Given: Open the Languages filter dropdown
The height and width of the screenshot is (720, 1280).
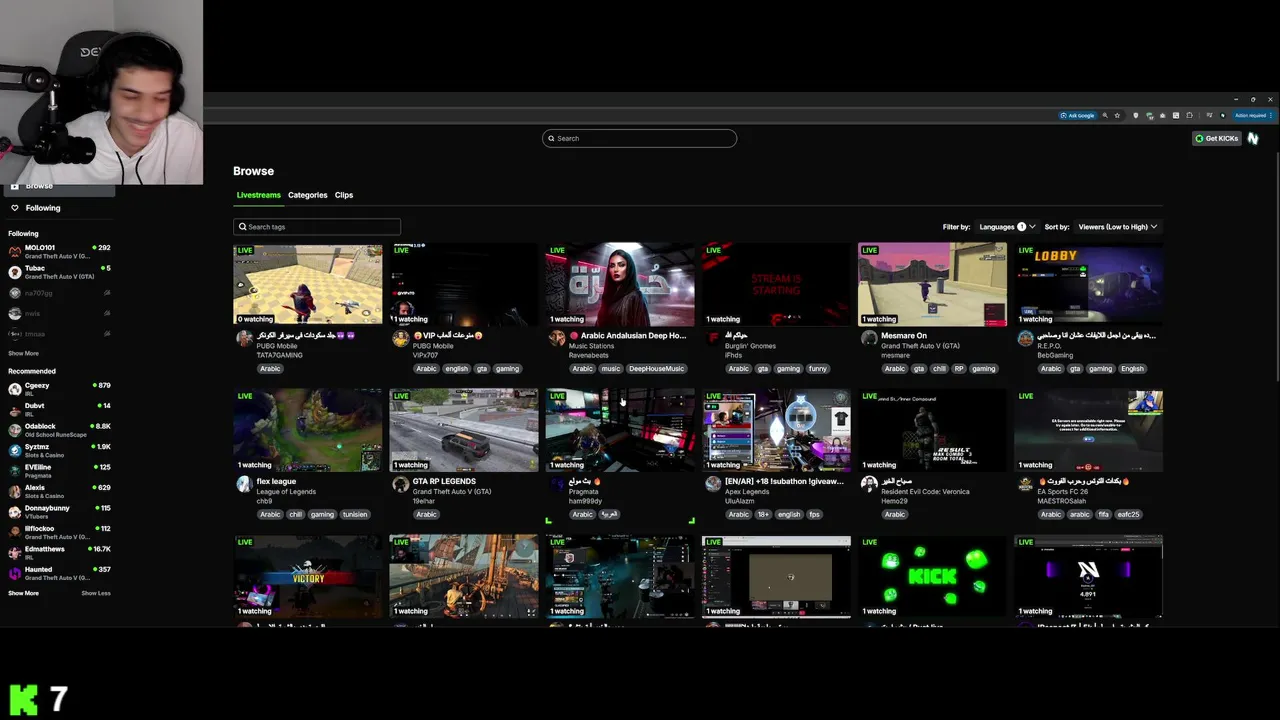Looking at the screenshot, I should pyautogui.click(x=1006, y=227).
